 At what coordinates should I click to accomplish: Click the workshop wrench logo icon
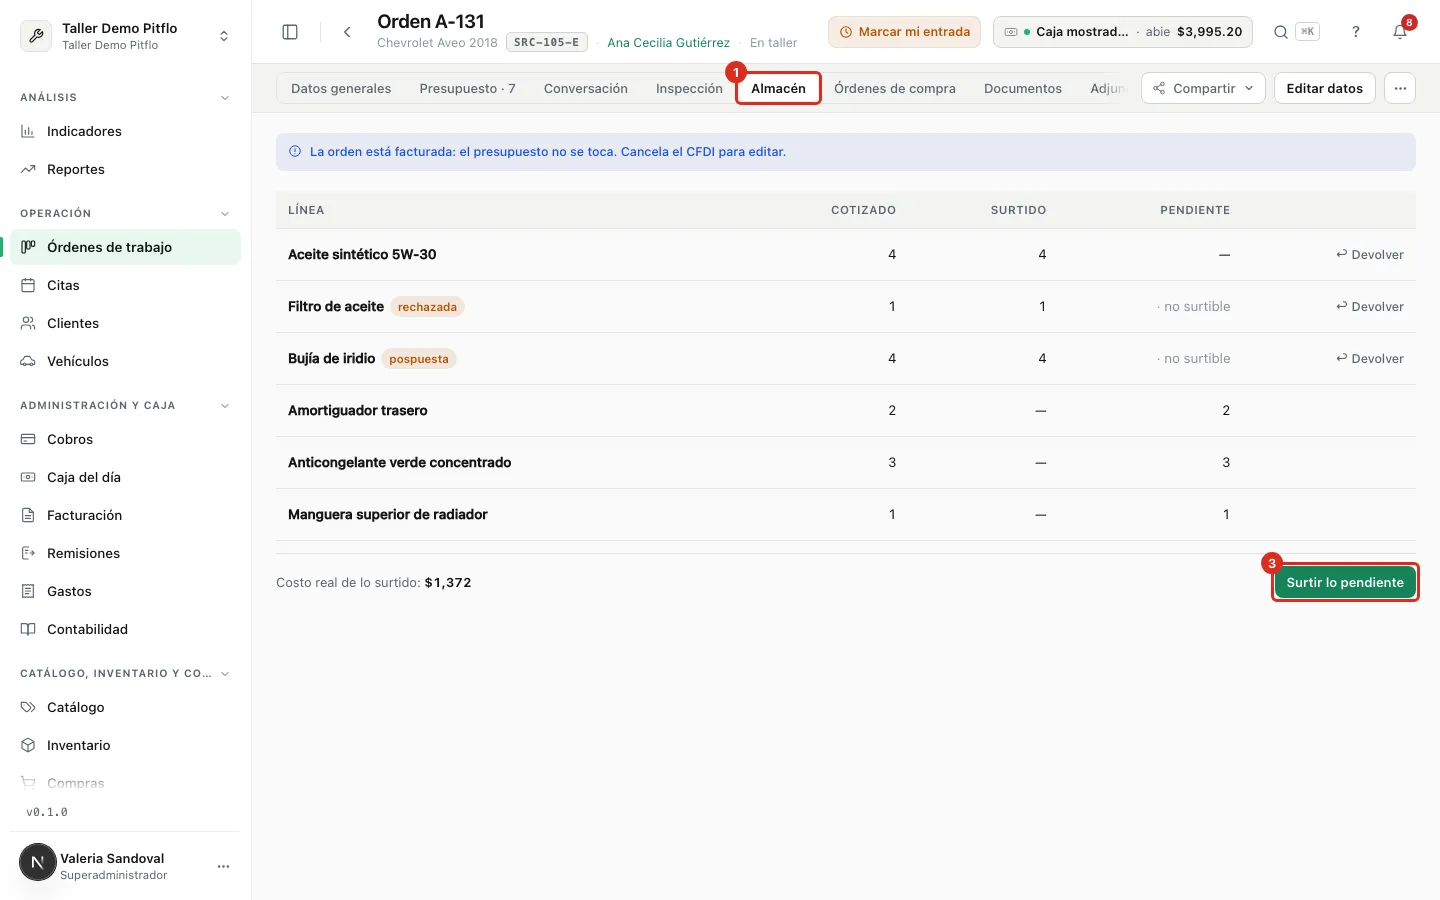coord(36,36)
